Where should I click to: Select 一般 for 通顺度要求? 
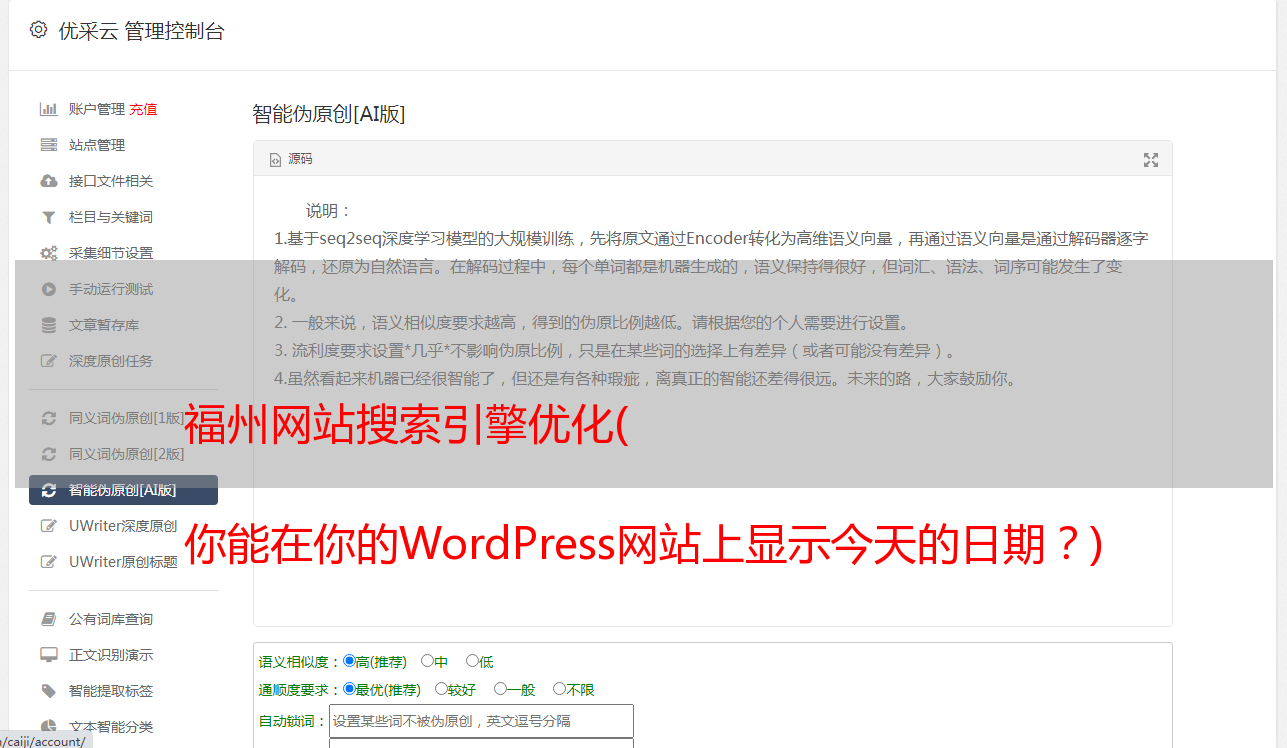click(x=500, y=689)
